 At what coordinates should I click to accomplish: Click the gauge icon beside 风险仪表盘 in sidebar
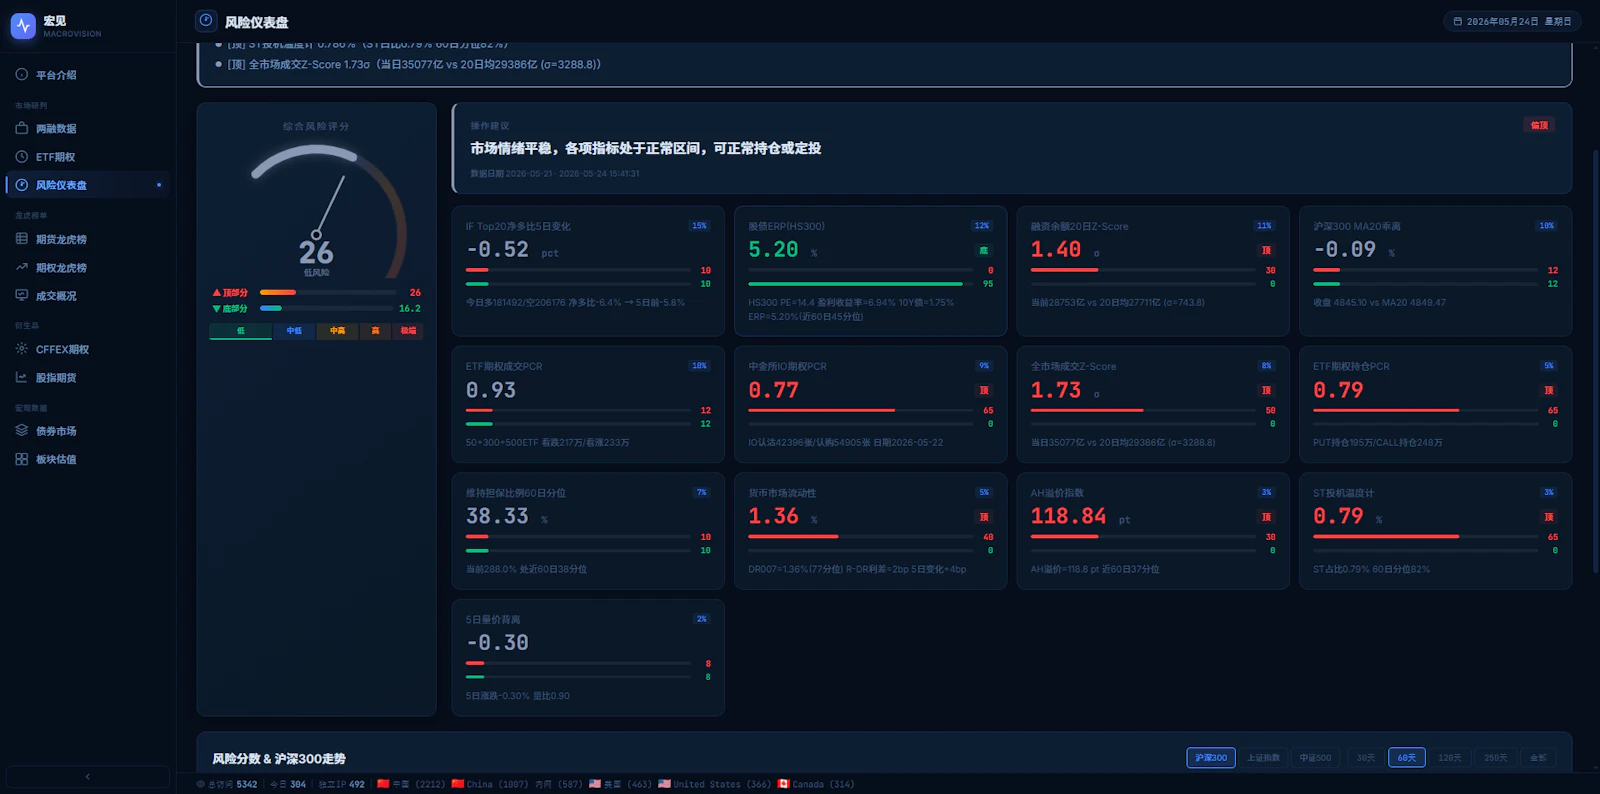[21, 185]
